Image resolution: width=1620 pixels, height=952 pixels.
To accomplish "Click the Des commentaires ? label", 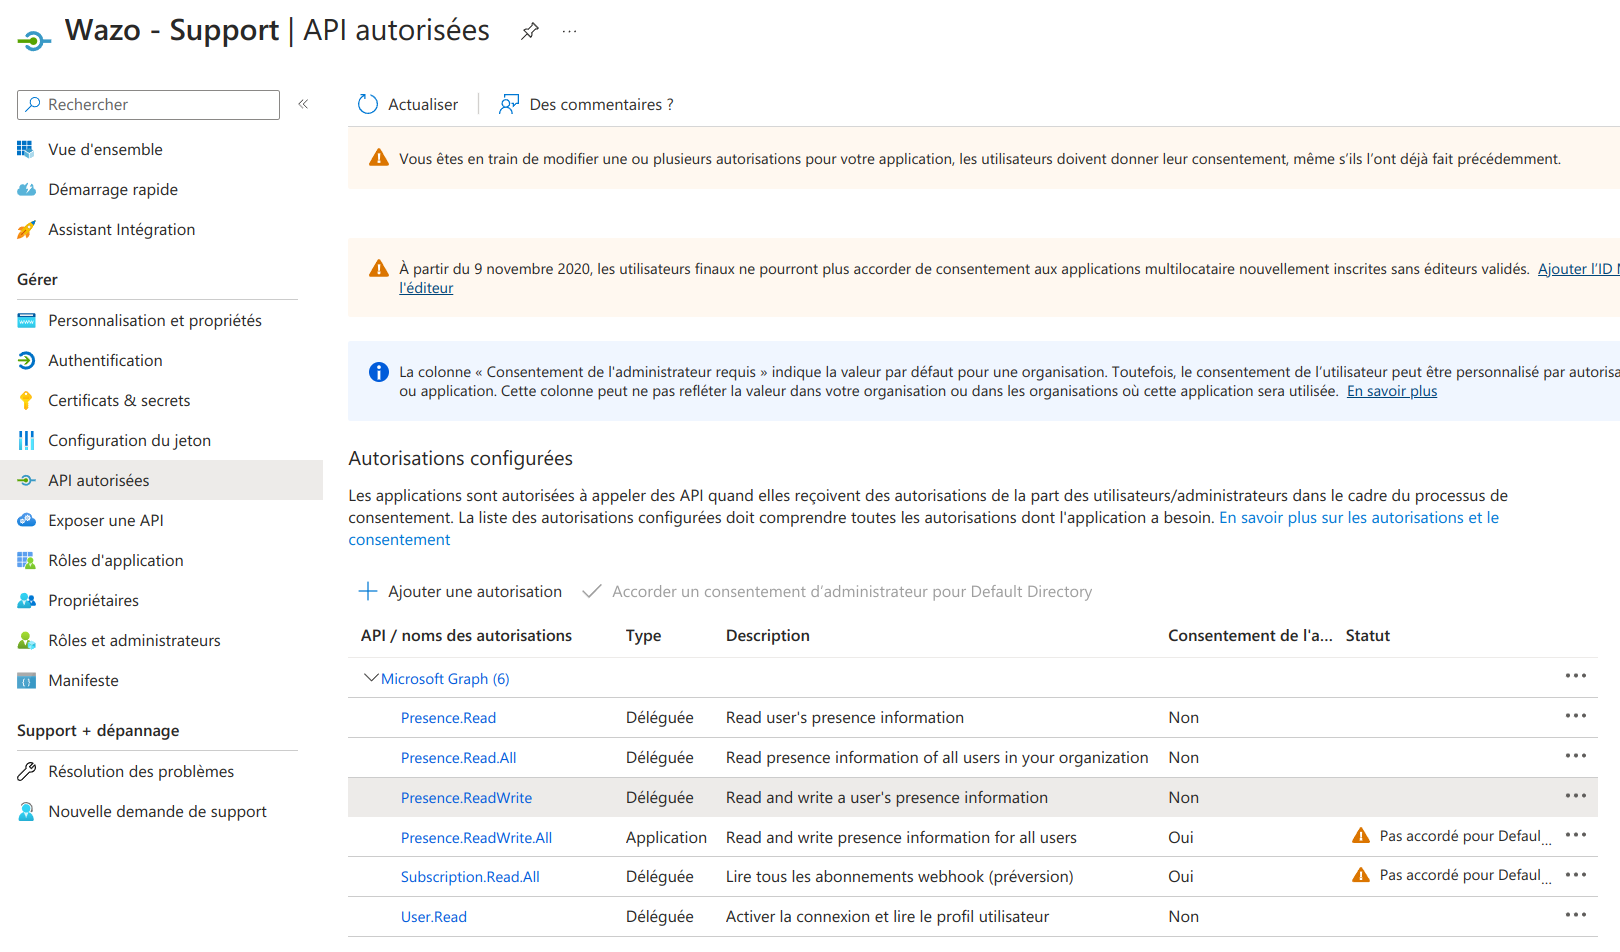I will pyautogui.click(x=601, y=104).
